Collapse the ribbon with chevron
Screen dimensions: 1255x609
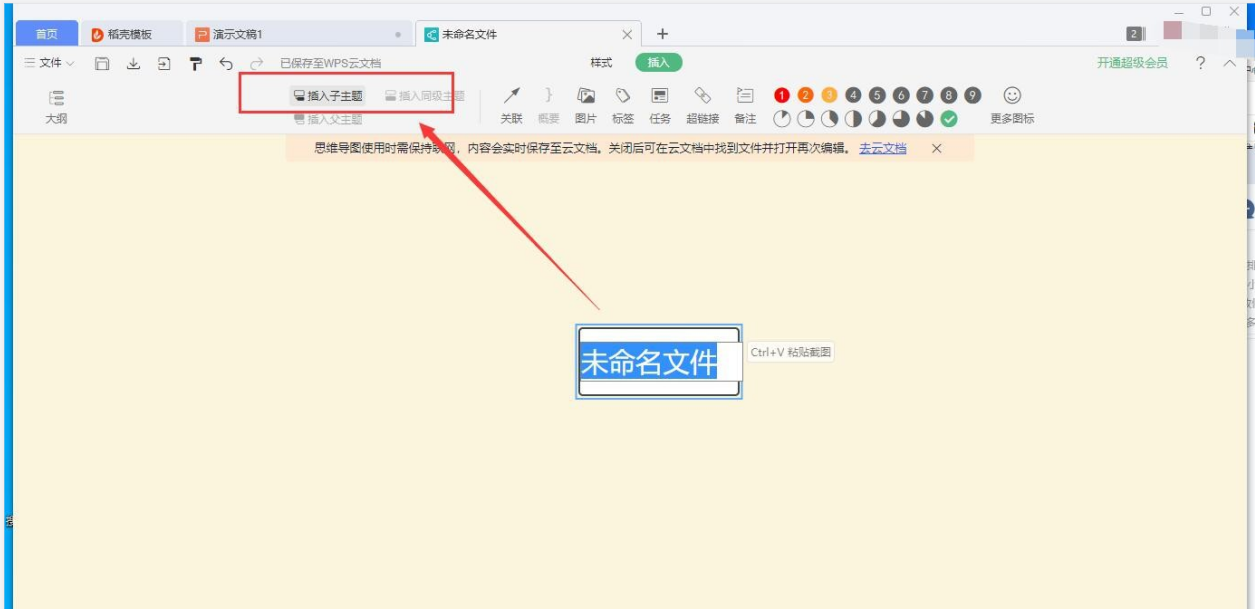(1230, 63)
